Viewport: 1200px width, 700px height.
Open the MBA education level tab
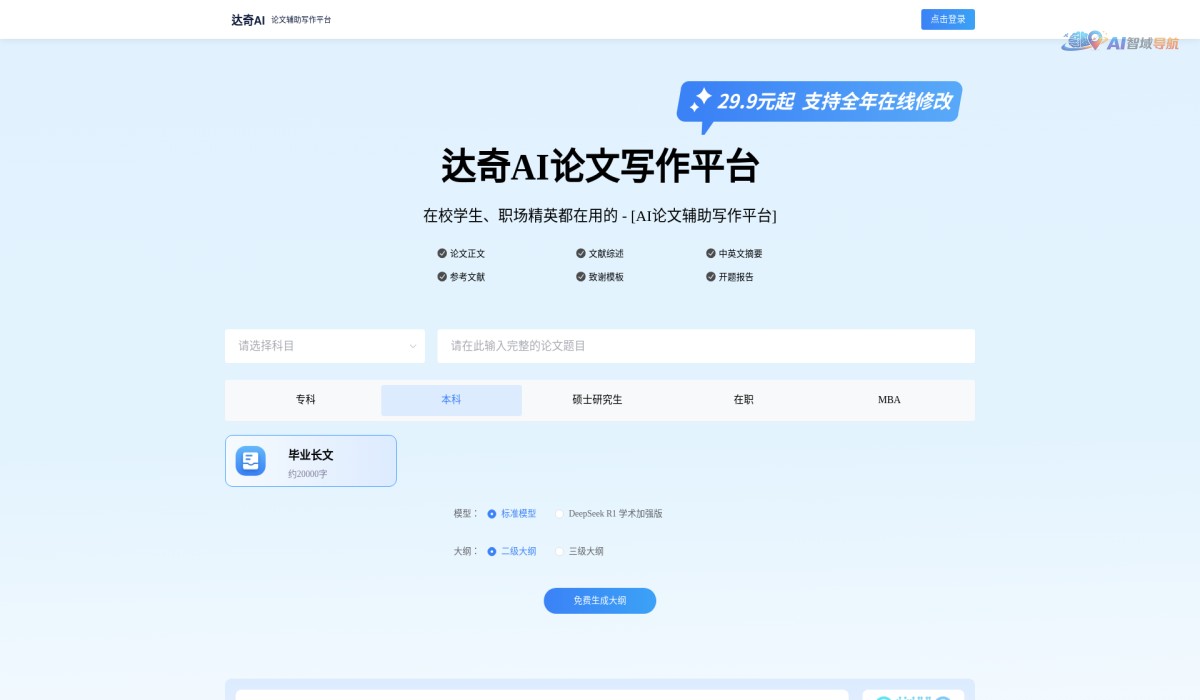pos(890,399)
